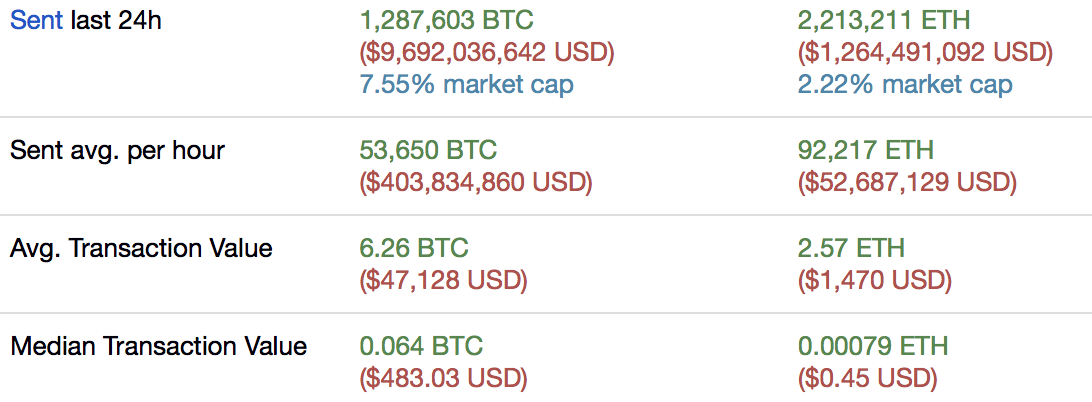Screen dimensions: 1092x402
Task: Select the $403,834,860 USD hourly value
Action: pyautogui.click(x=476, y=183)
